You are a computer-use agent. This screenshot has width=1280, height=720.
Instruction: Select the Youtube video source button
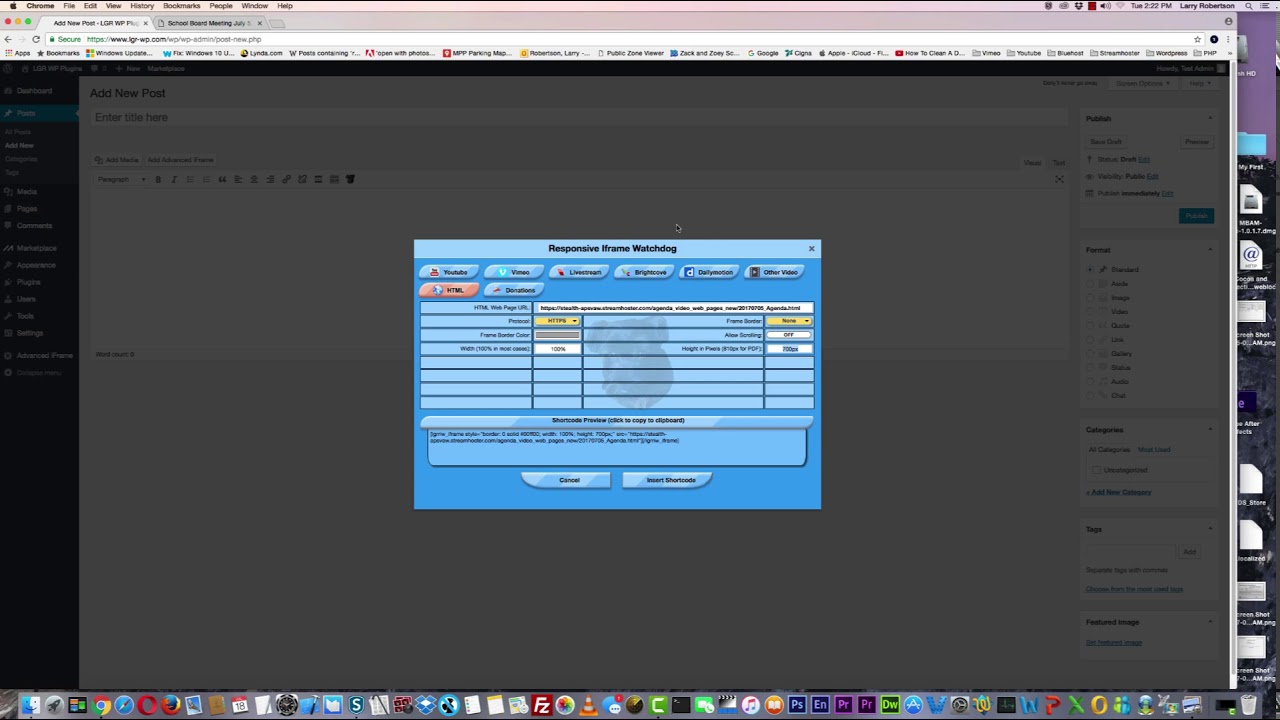point(449,272)
